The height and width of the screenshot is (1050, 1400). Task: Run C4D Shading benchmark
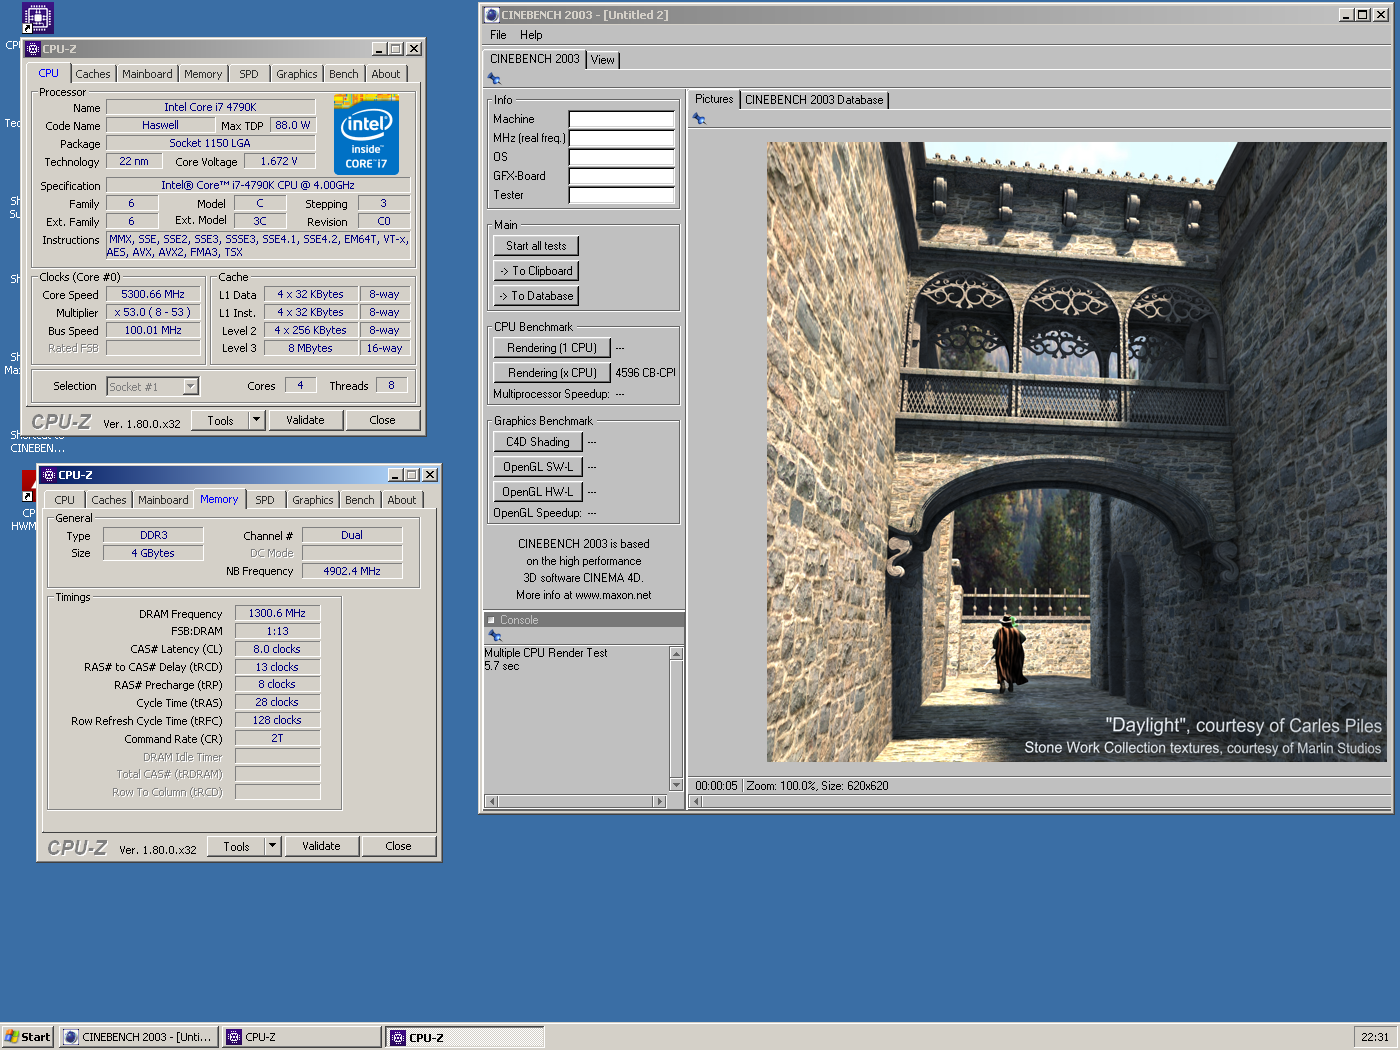(538, 442)
